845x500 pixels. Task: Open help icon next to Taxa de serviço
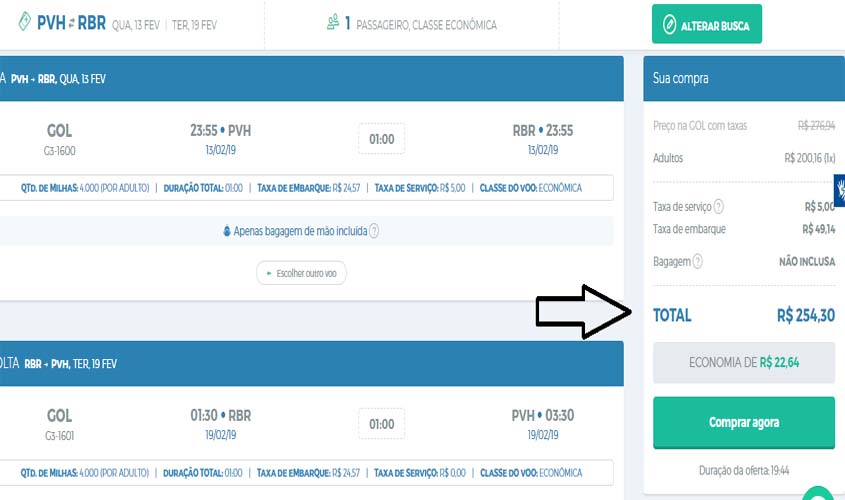point(718,207)
